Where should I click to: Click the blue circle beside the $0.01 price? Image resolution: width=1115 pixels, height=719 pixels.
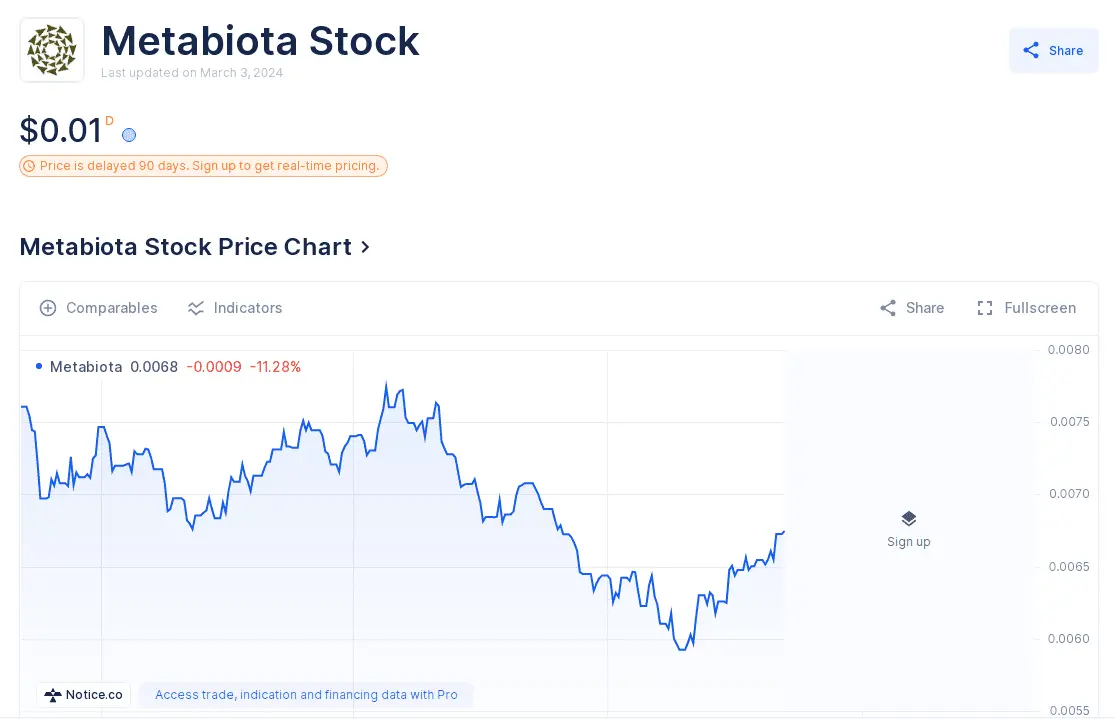pyautogui.click(x=129, y=135)
